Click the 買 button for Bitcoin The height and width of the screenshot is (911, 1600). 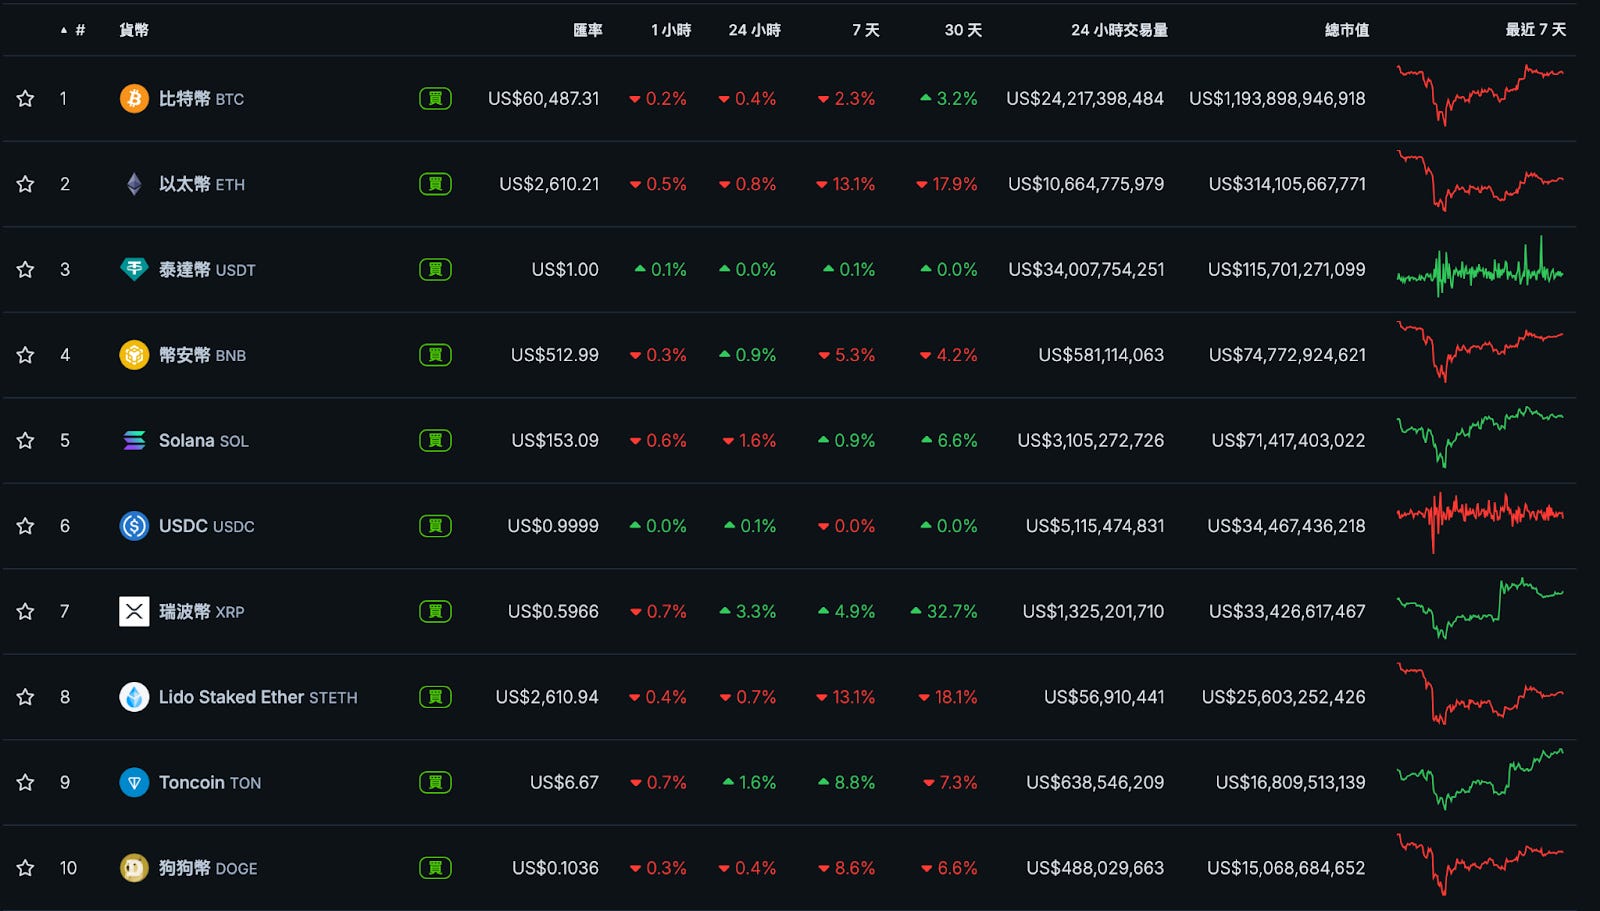[x=435, y=98]
